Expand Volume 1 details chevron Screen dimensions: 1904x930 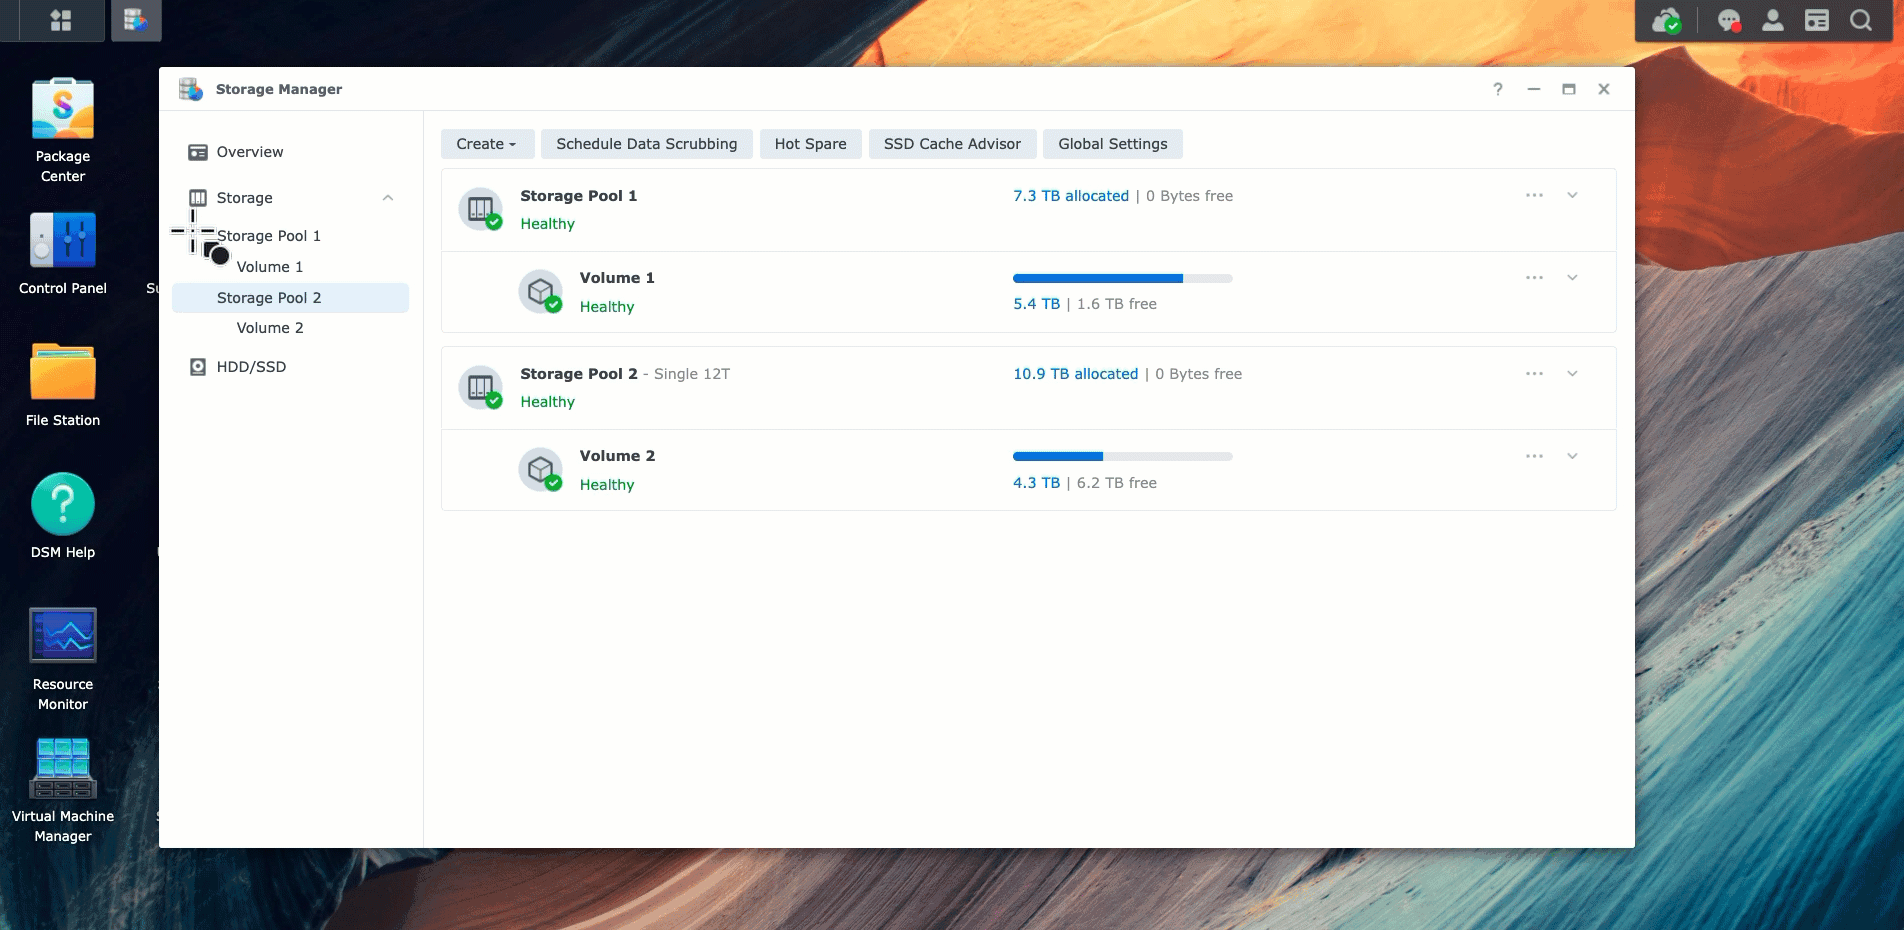coord(1572,277)
